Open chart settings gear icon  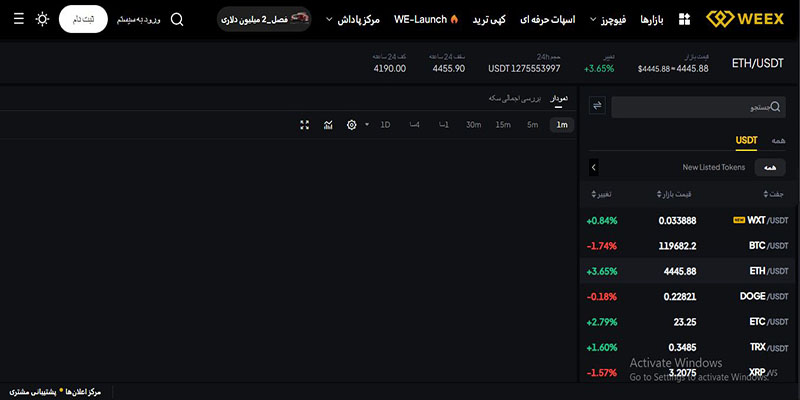[352, 125]
